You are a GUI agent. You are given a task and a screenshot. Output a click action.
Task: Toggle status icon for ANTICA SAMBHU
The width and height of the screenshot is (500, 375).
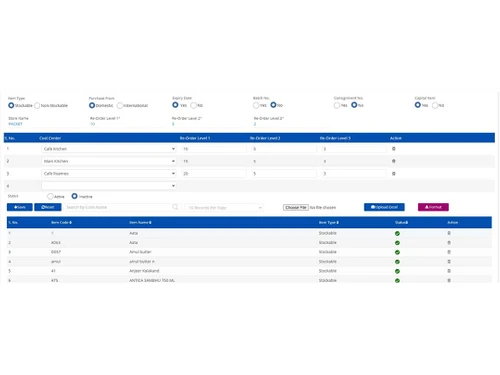tap(397, 281)
